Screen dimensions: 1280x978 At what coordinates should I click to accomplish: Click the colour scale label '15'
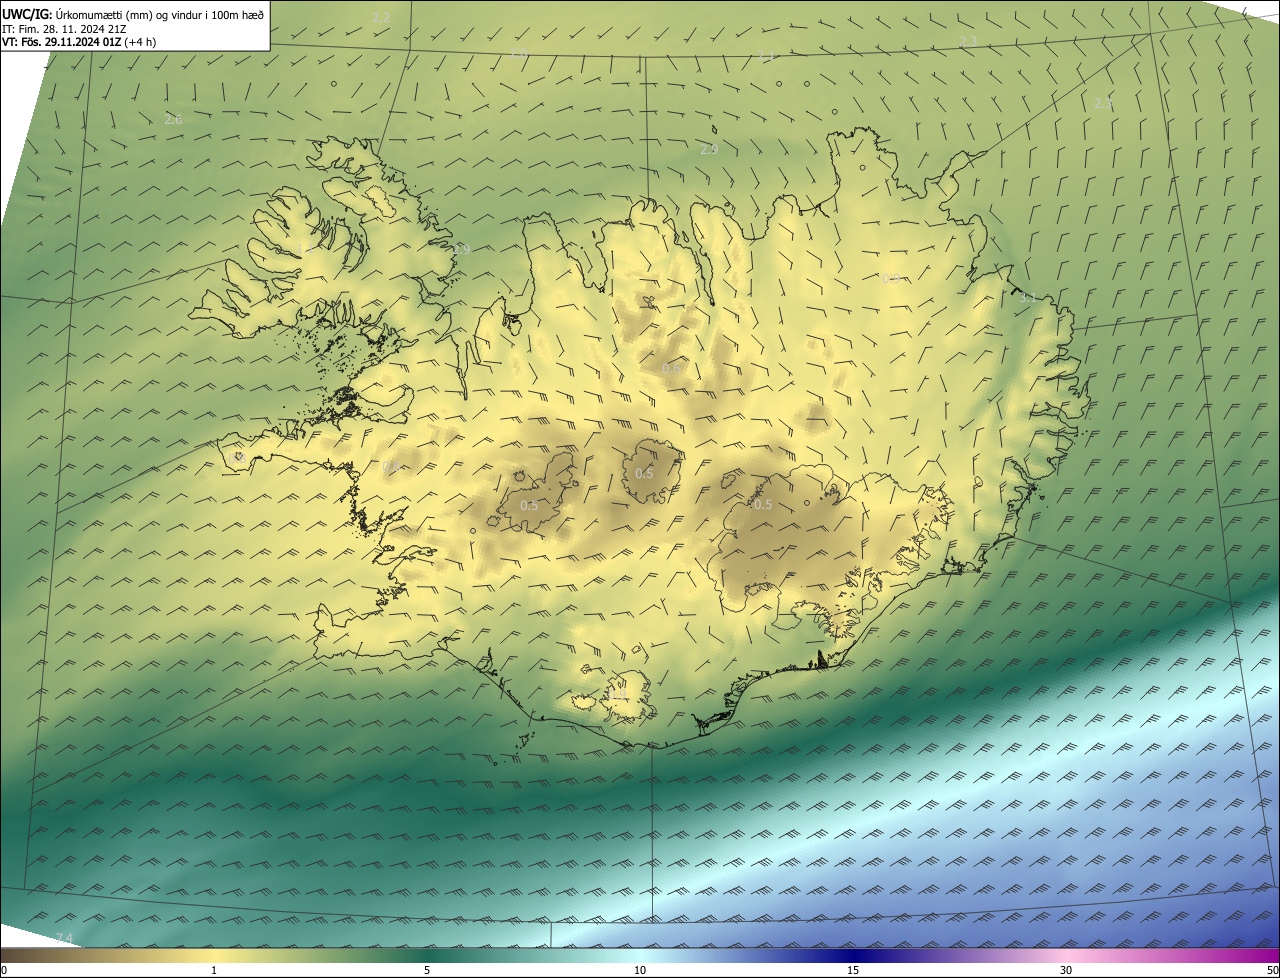tap(853, 970)
